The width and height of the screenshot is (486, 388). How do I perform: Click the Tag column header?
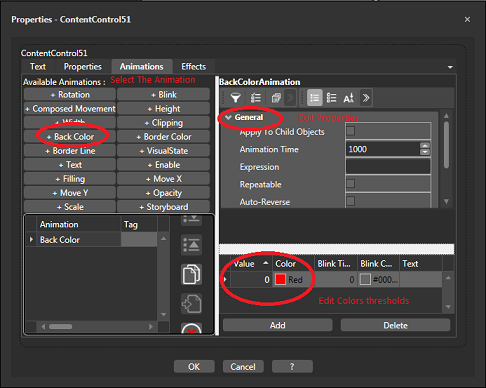pos(139,224)
